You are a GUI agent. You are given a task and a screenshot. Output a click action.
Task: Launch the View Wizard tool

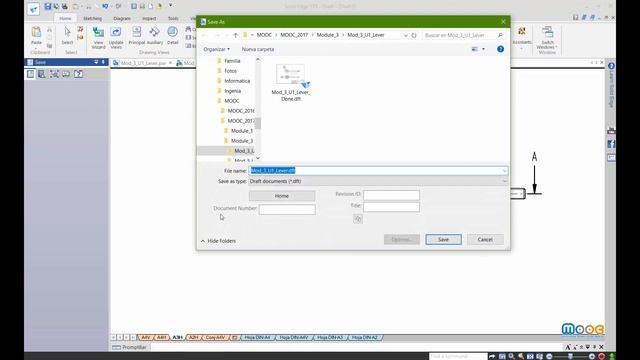(x=98, y=38)
